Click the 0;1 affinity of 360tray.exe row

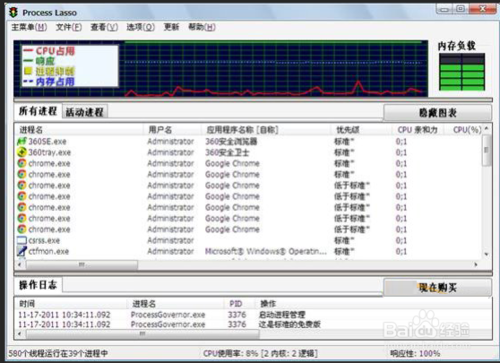pos(401,152)
